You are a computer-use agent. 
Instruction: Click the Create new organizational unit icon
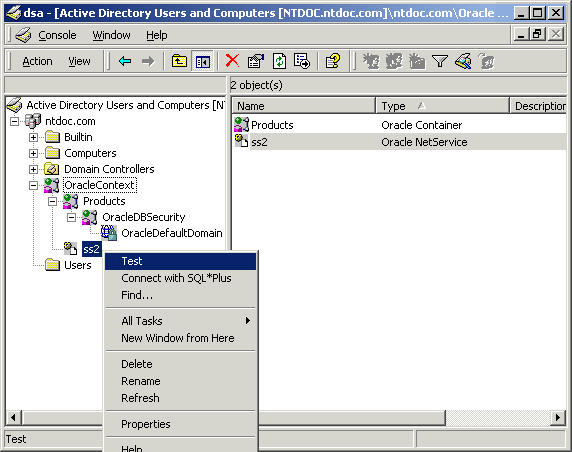417,61
